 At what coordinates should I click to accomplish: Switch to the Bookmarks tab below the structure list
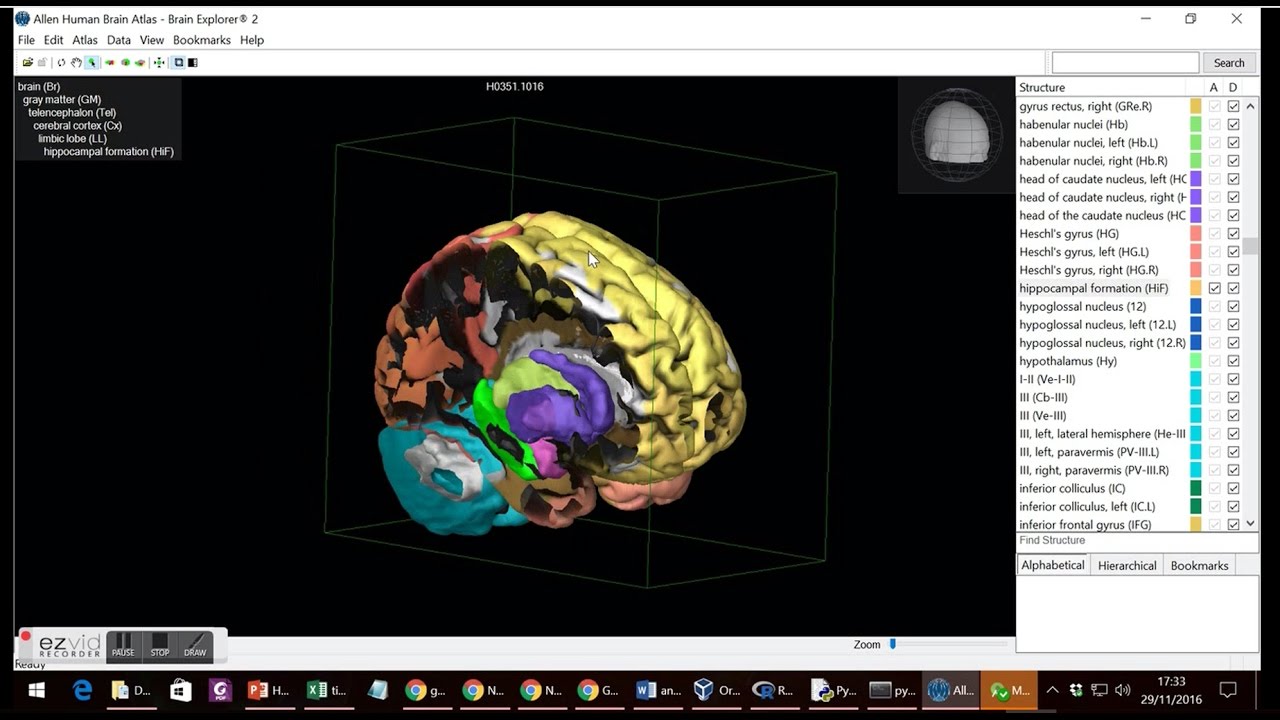1199,565
